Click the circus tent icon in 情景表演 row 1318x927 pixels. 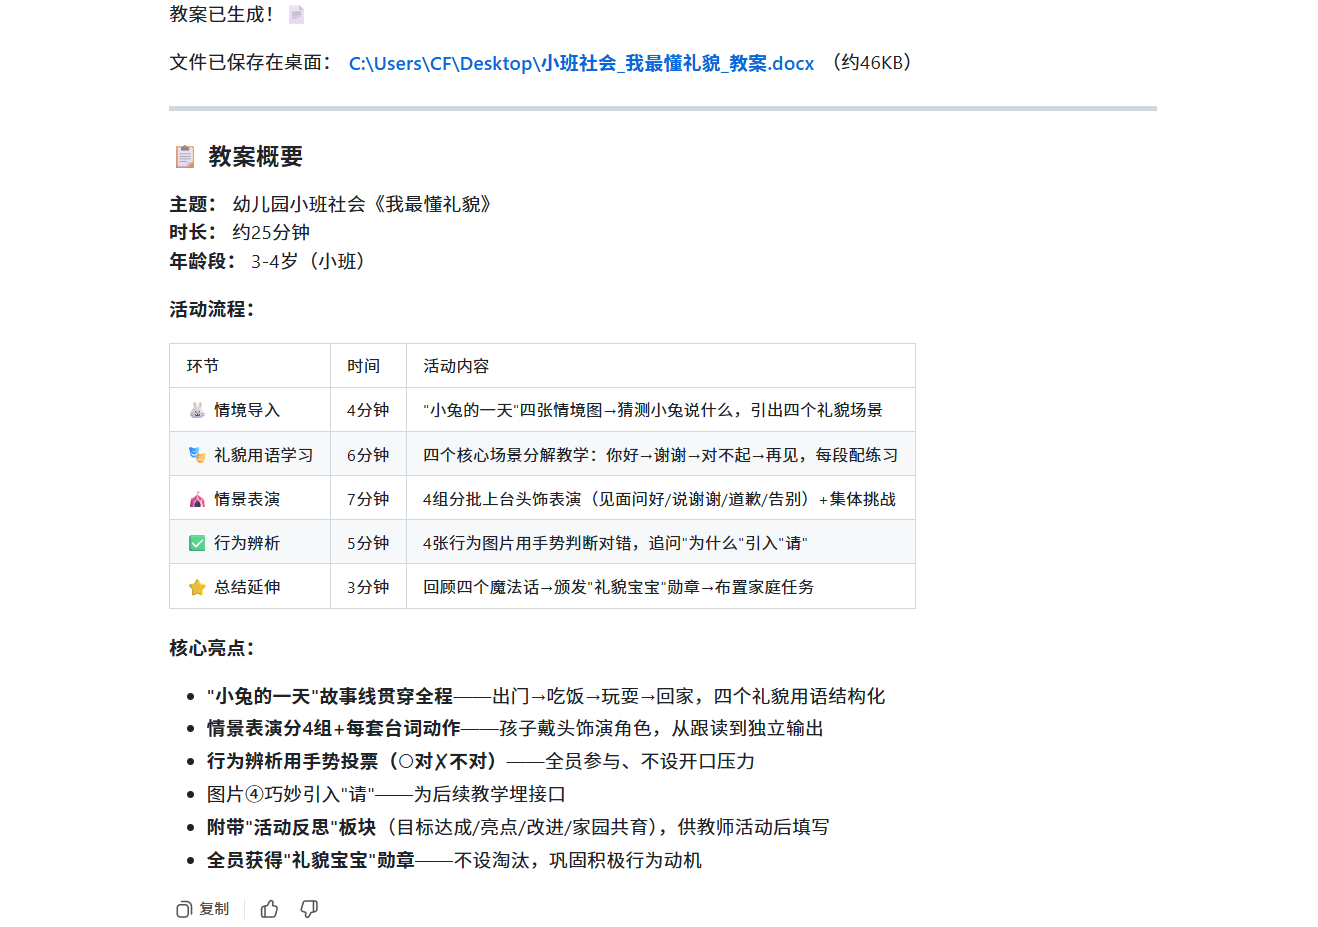(197, 499)
